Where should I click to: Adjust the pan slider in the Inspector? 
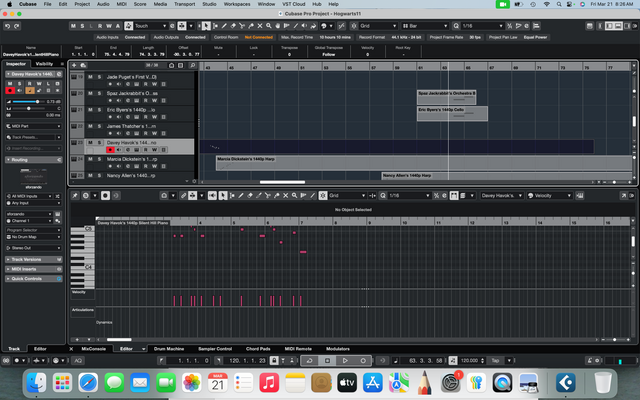[x=29, y=109]
